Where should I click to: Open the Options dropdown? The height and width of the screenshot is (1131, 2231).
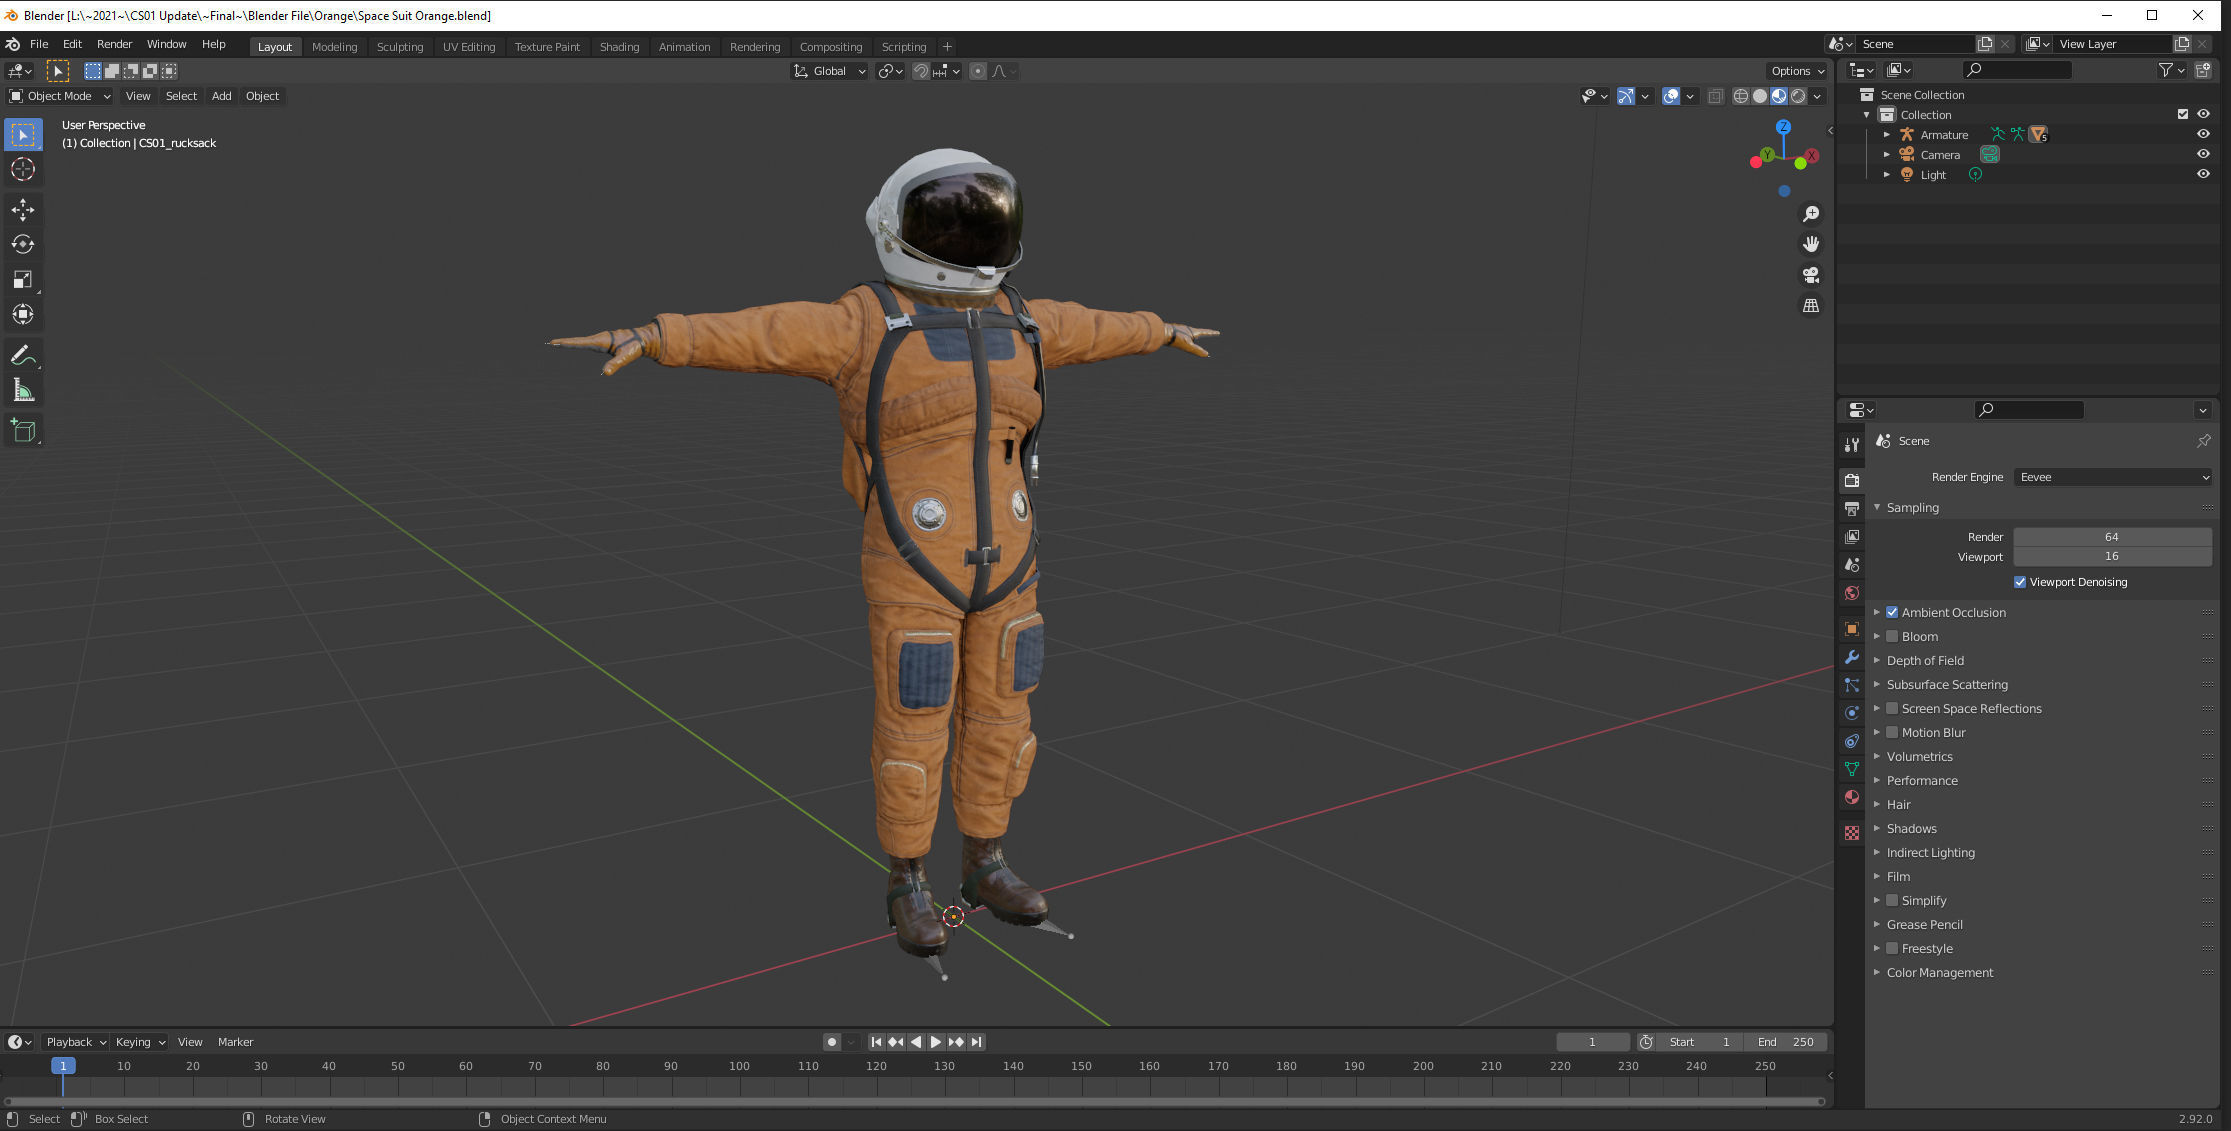tap(1797, 71)
